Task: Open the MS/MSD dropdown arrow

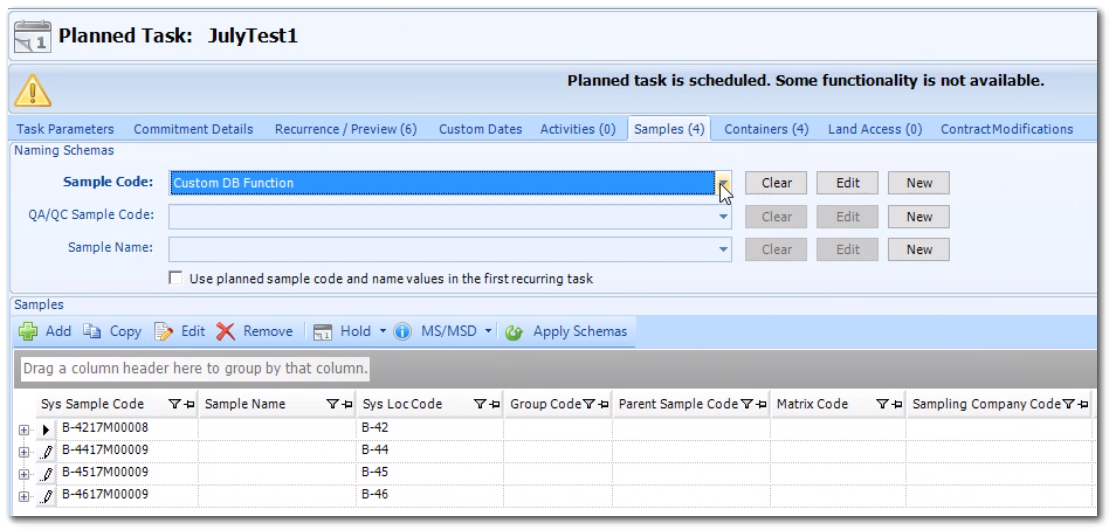Action: [x=488, y=332]
